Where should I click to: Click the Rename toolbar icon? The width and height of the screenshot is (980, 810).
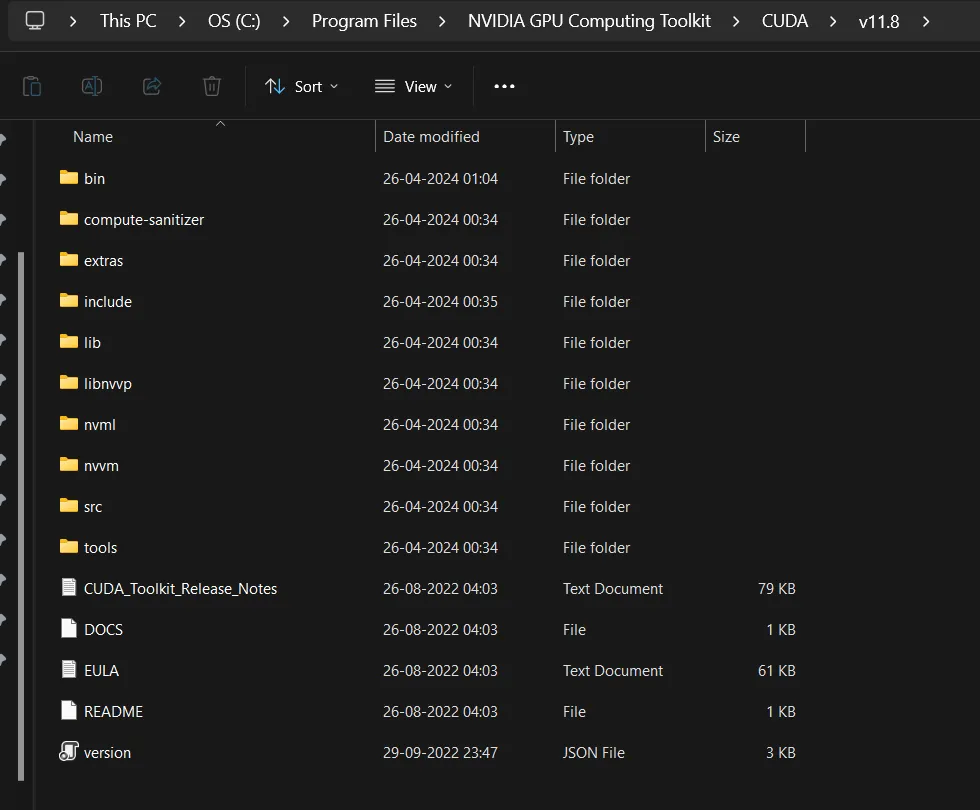92,86
